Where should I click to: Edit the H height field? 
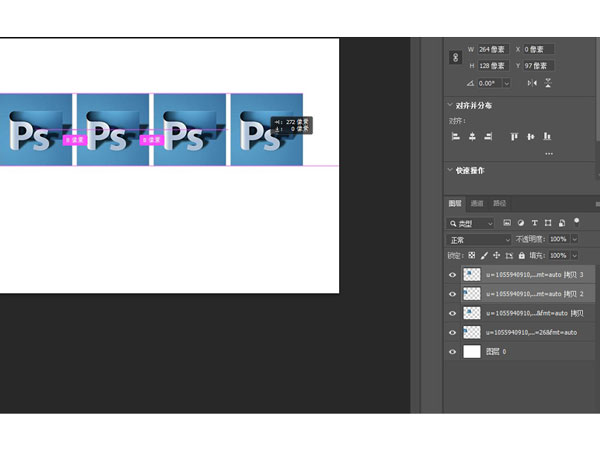click(493, 66)
